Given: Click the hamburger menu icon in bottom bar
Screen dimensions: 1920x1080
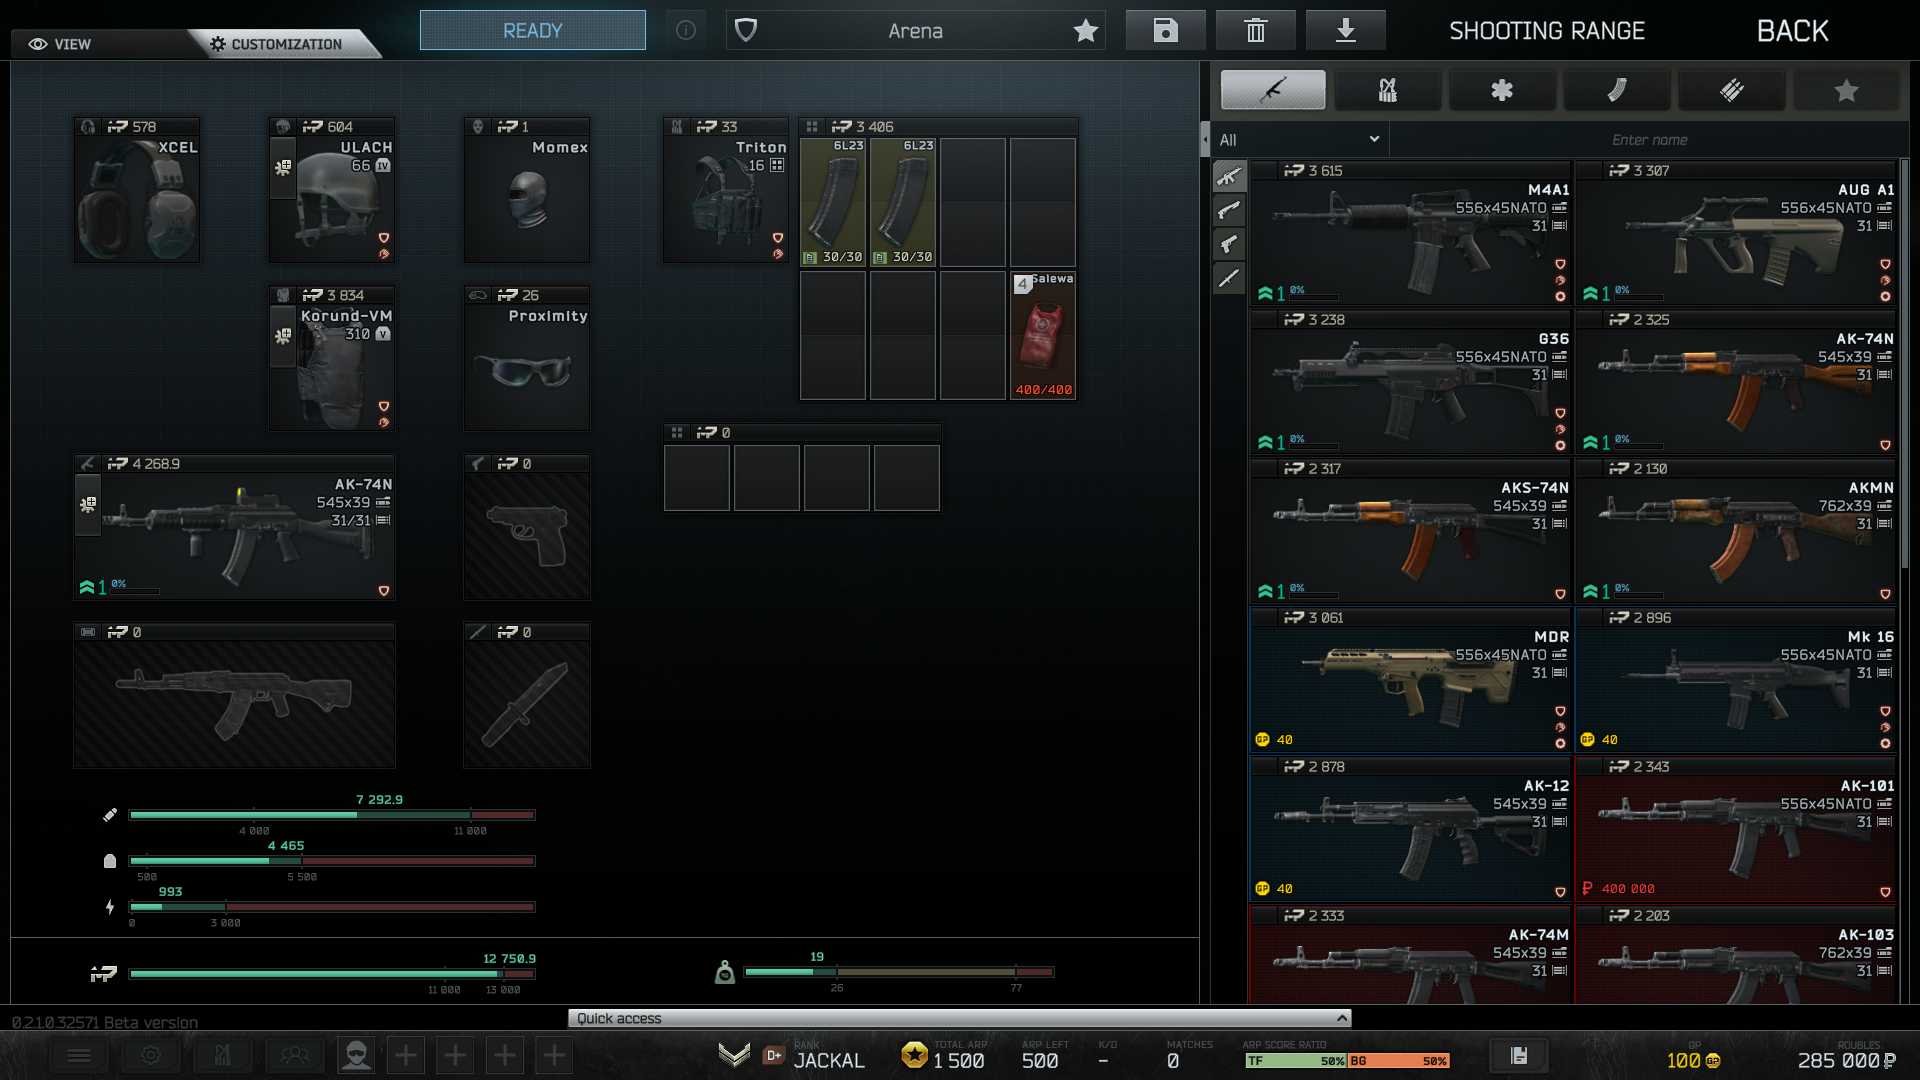Looking at the screenshot, I should click(x=79, y=1055).
